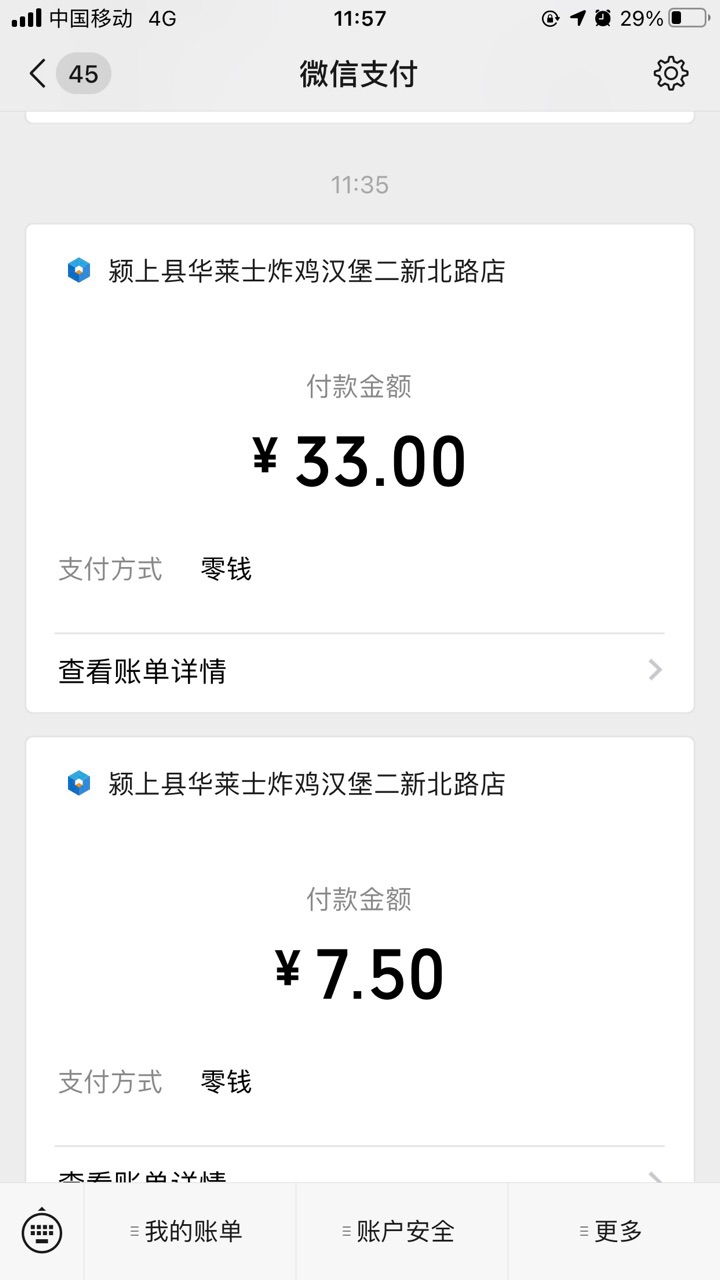Switch to keyboard input via bottom-left icon

(42, 1231)
